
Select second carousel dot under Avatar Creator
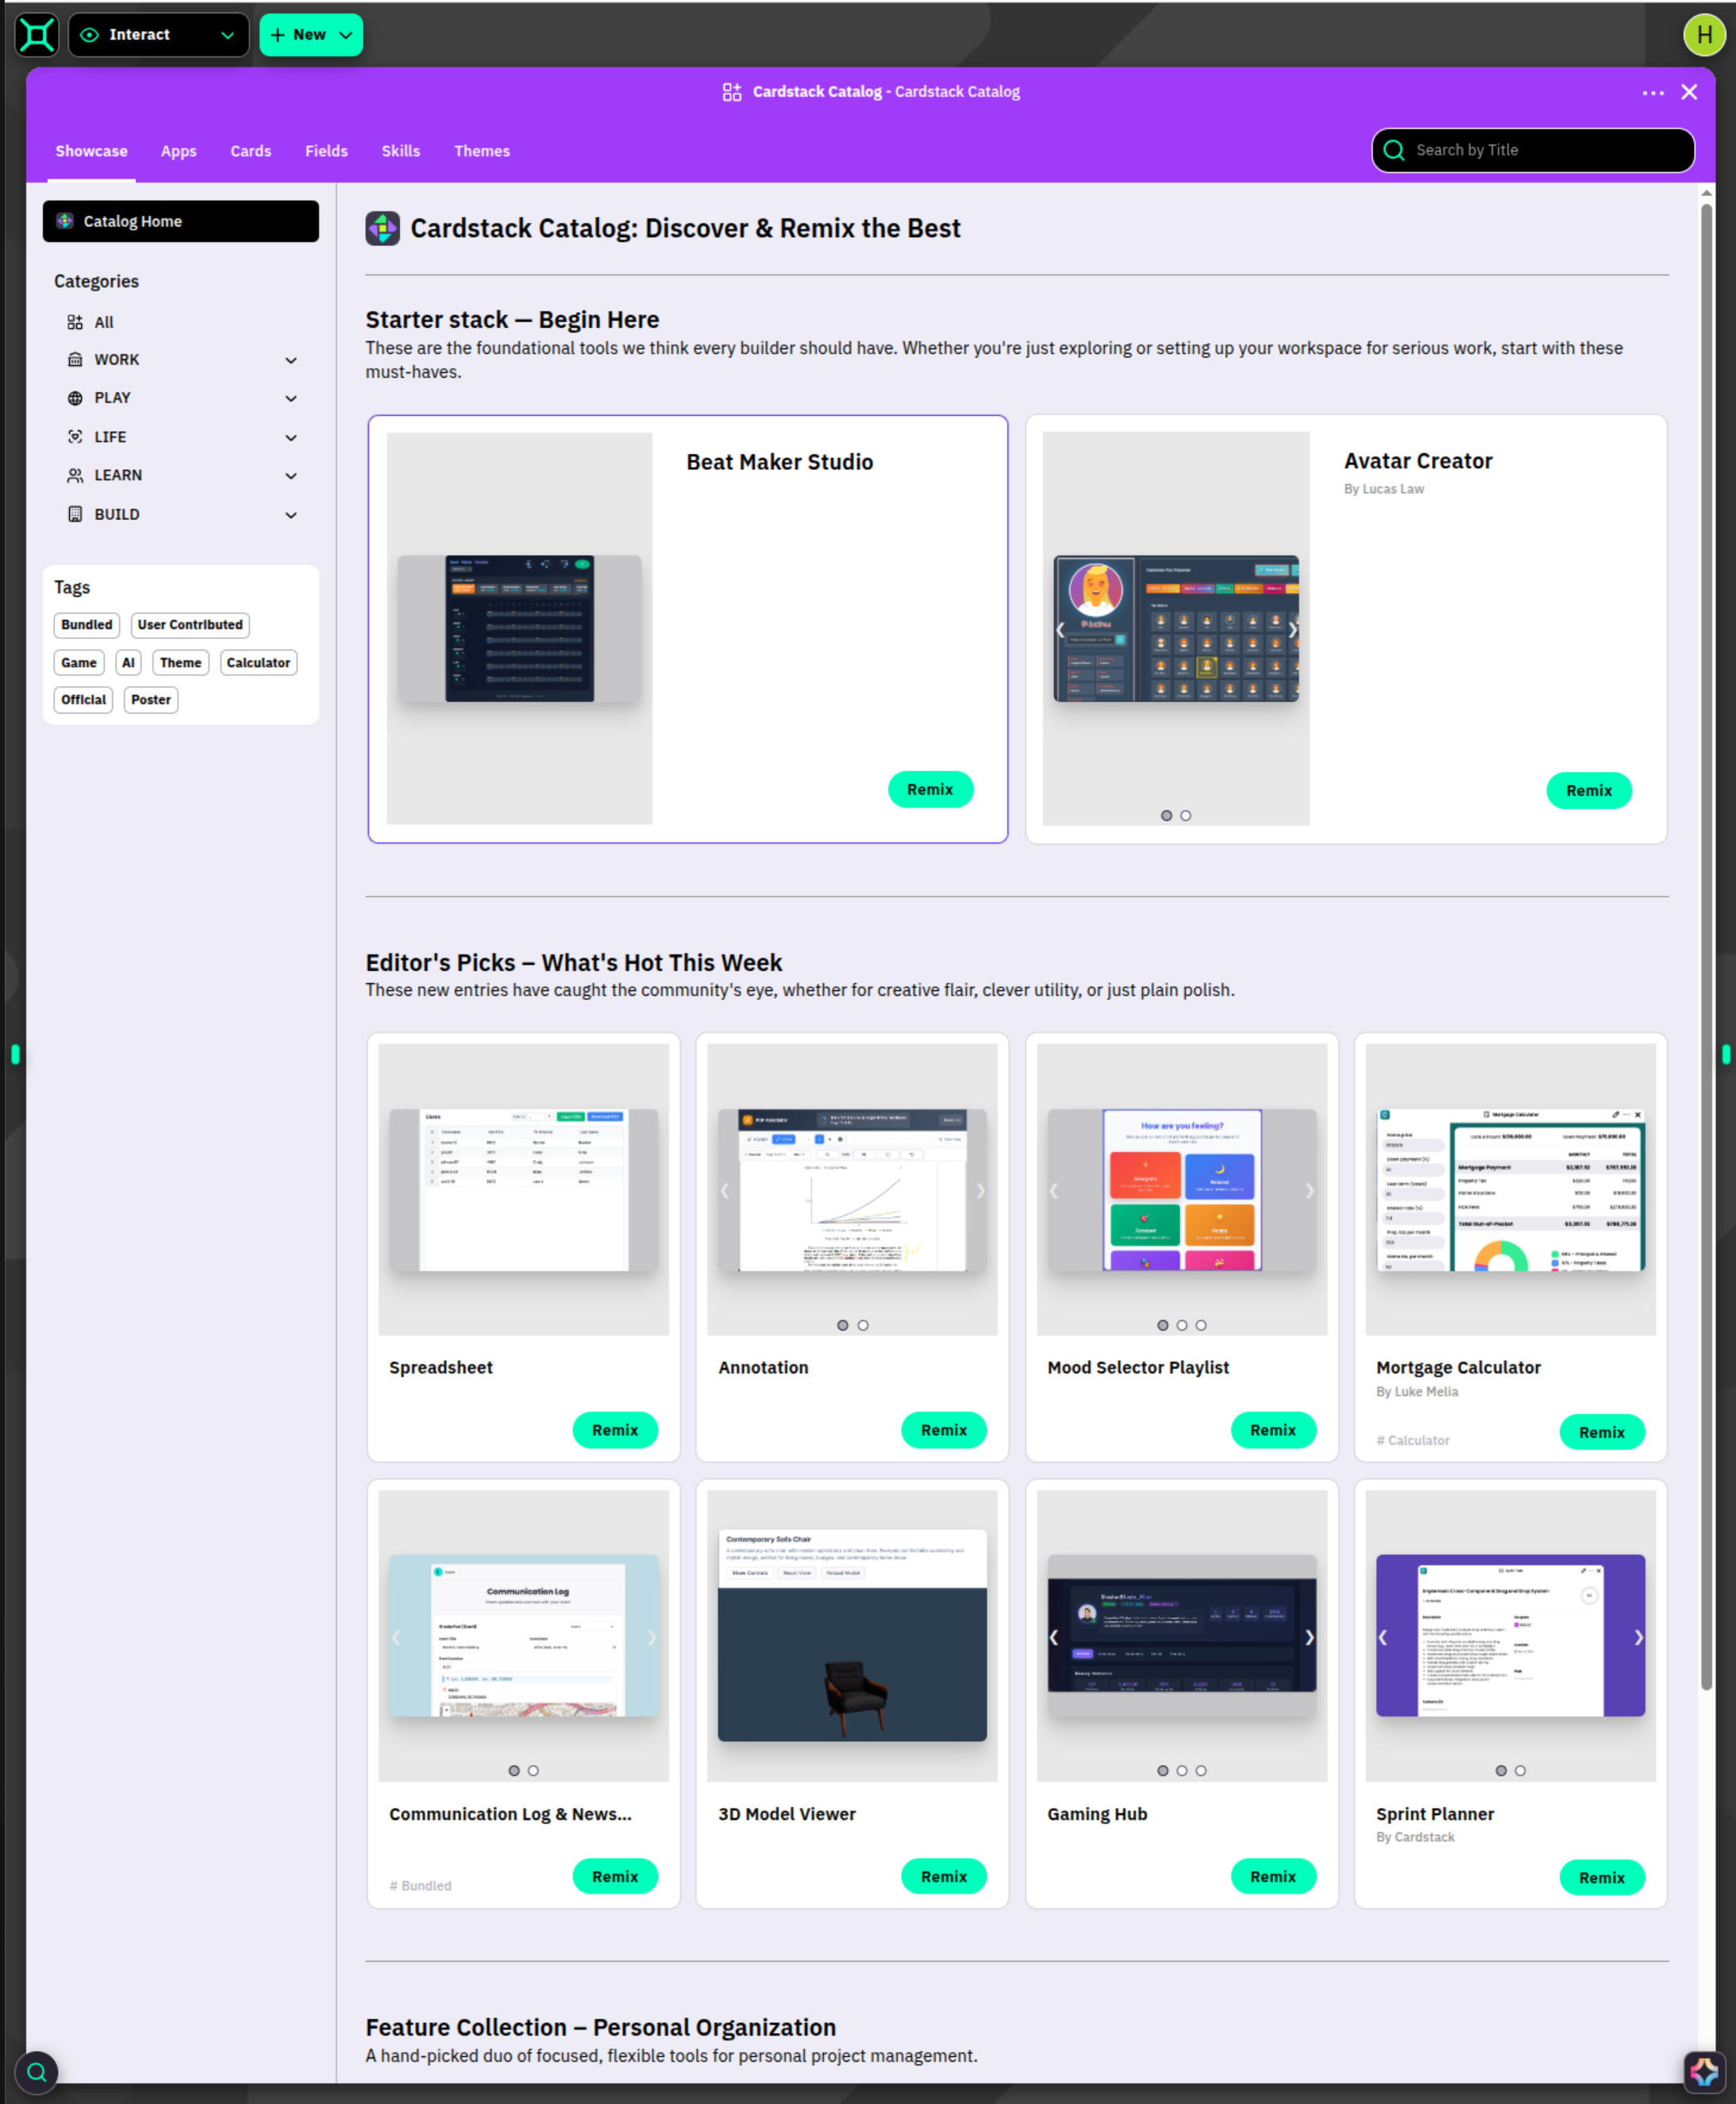(1185, 815)
